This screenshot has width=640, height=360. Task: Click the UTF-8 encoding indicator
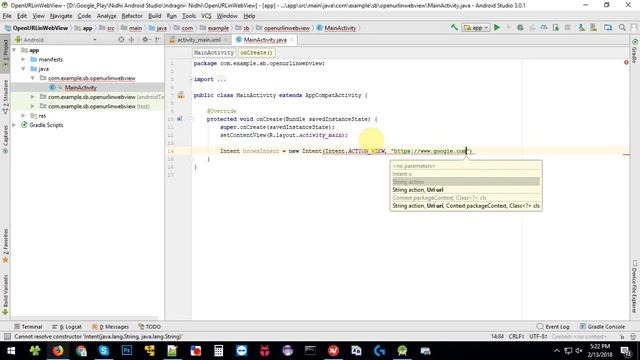click(538, 336)
